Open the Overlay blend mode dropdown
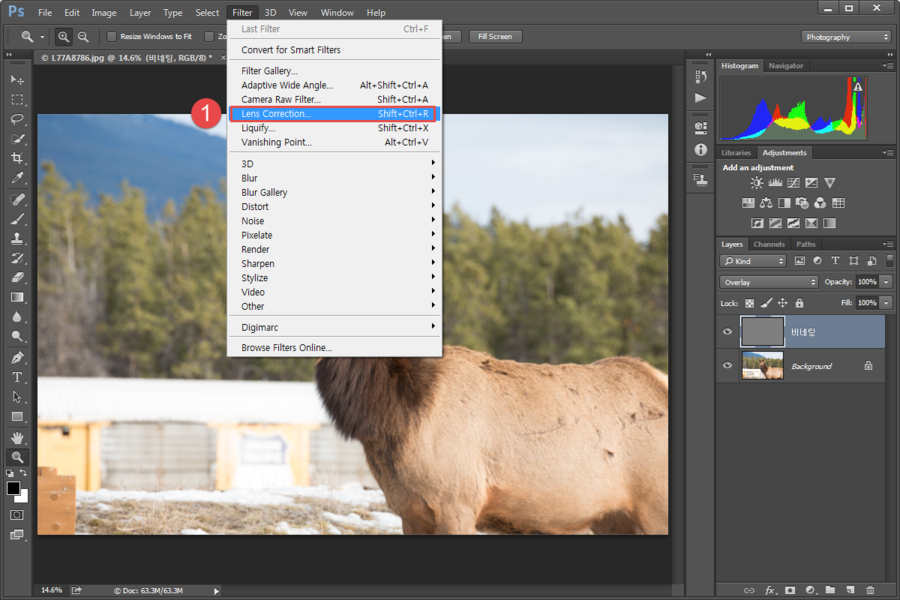The height and width of the screenshot is (600, 900). click(x=769, y=282)
